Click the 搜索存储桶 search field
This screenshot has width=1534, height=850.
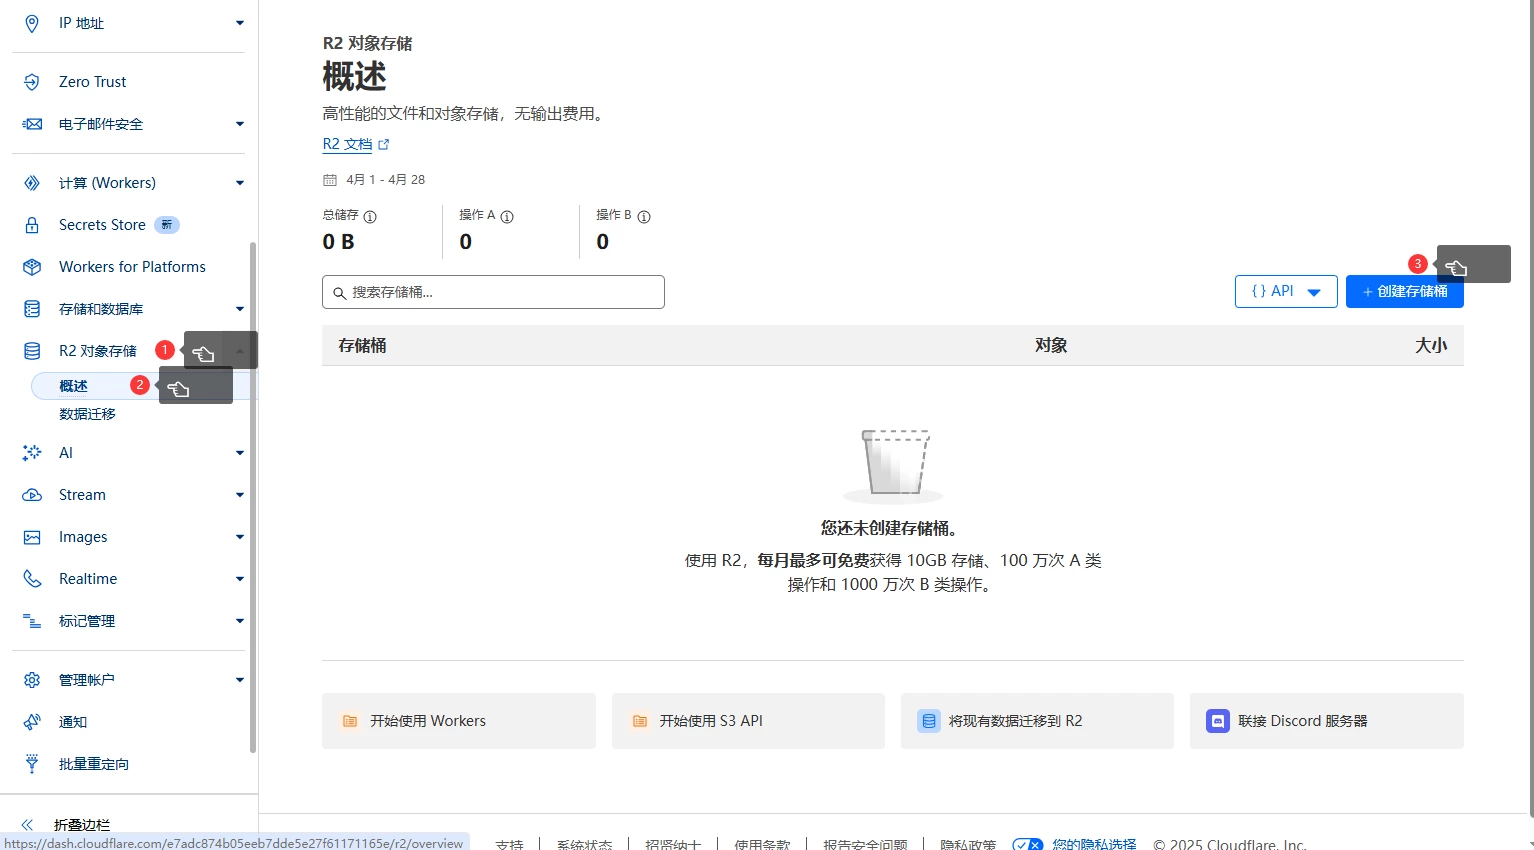493,291
